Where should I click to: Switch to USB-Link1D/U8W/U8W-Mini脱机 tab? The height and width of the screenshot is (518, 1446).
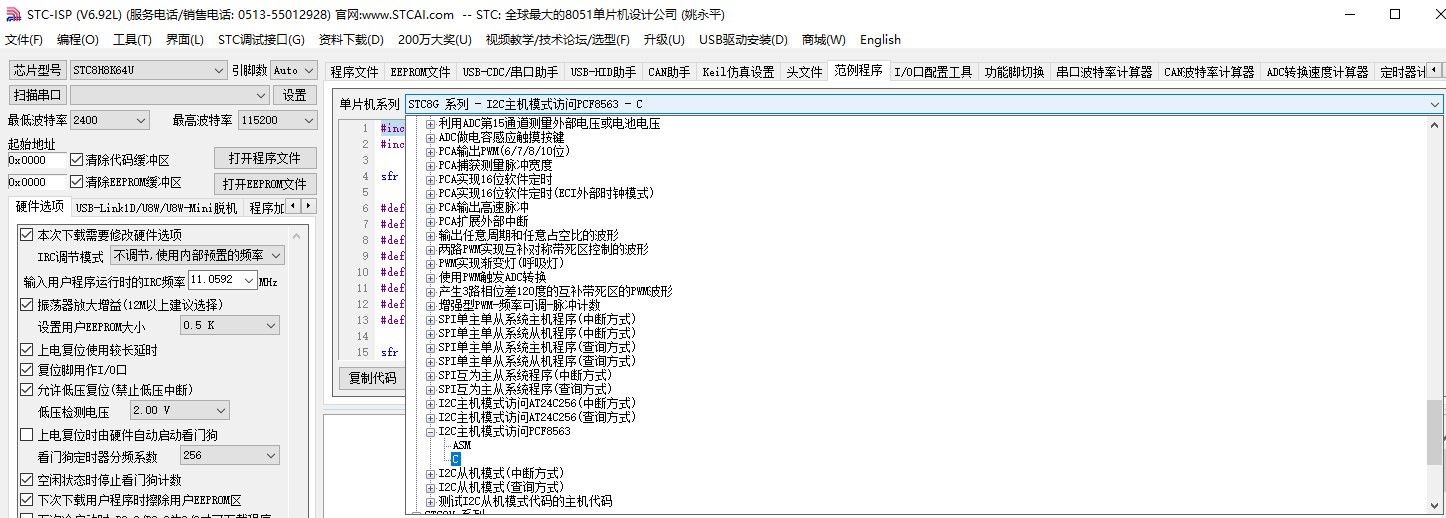tap(156, 208)
